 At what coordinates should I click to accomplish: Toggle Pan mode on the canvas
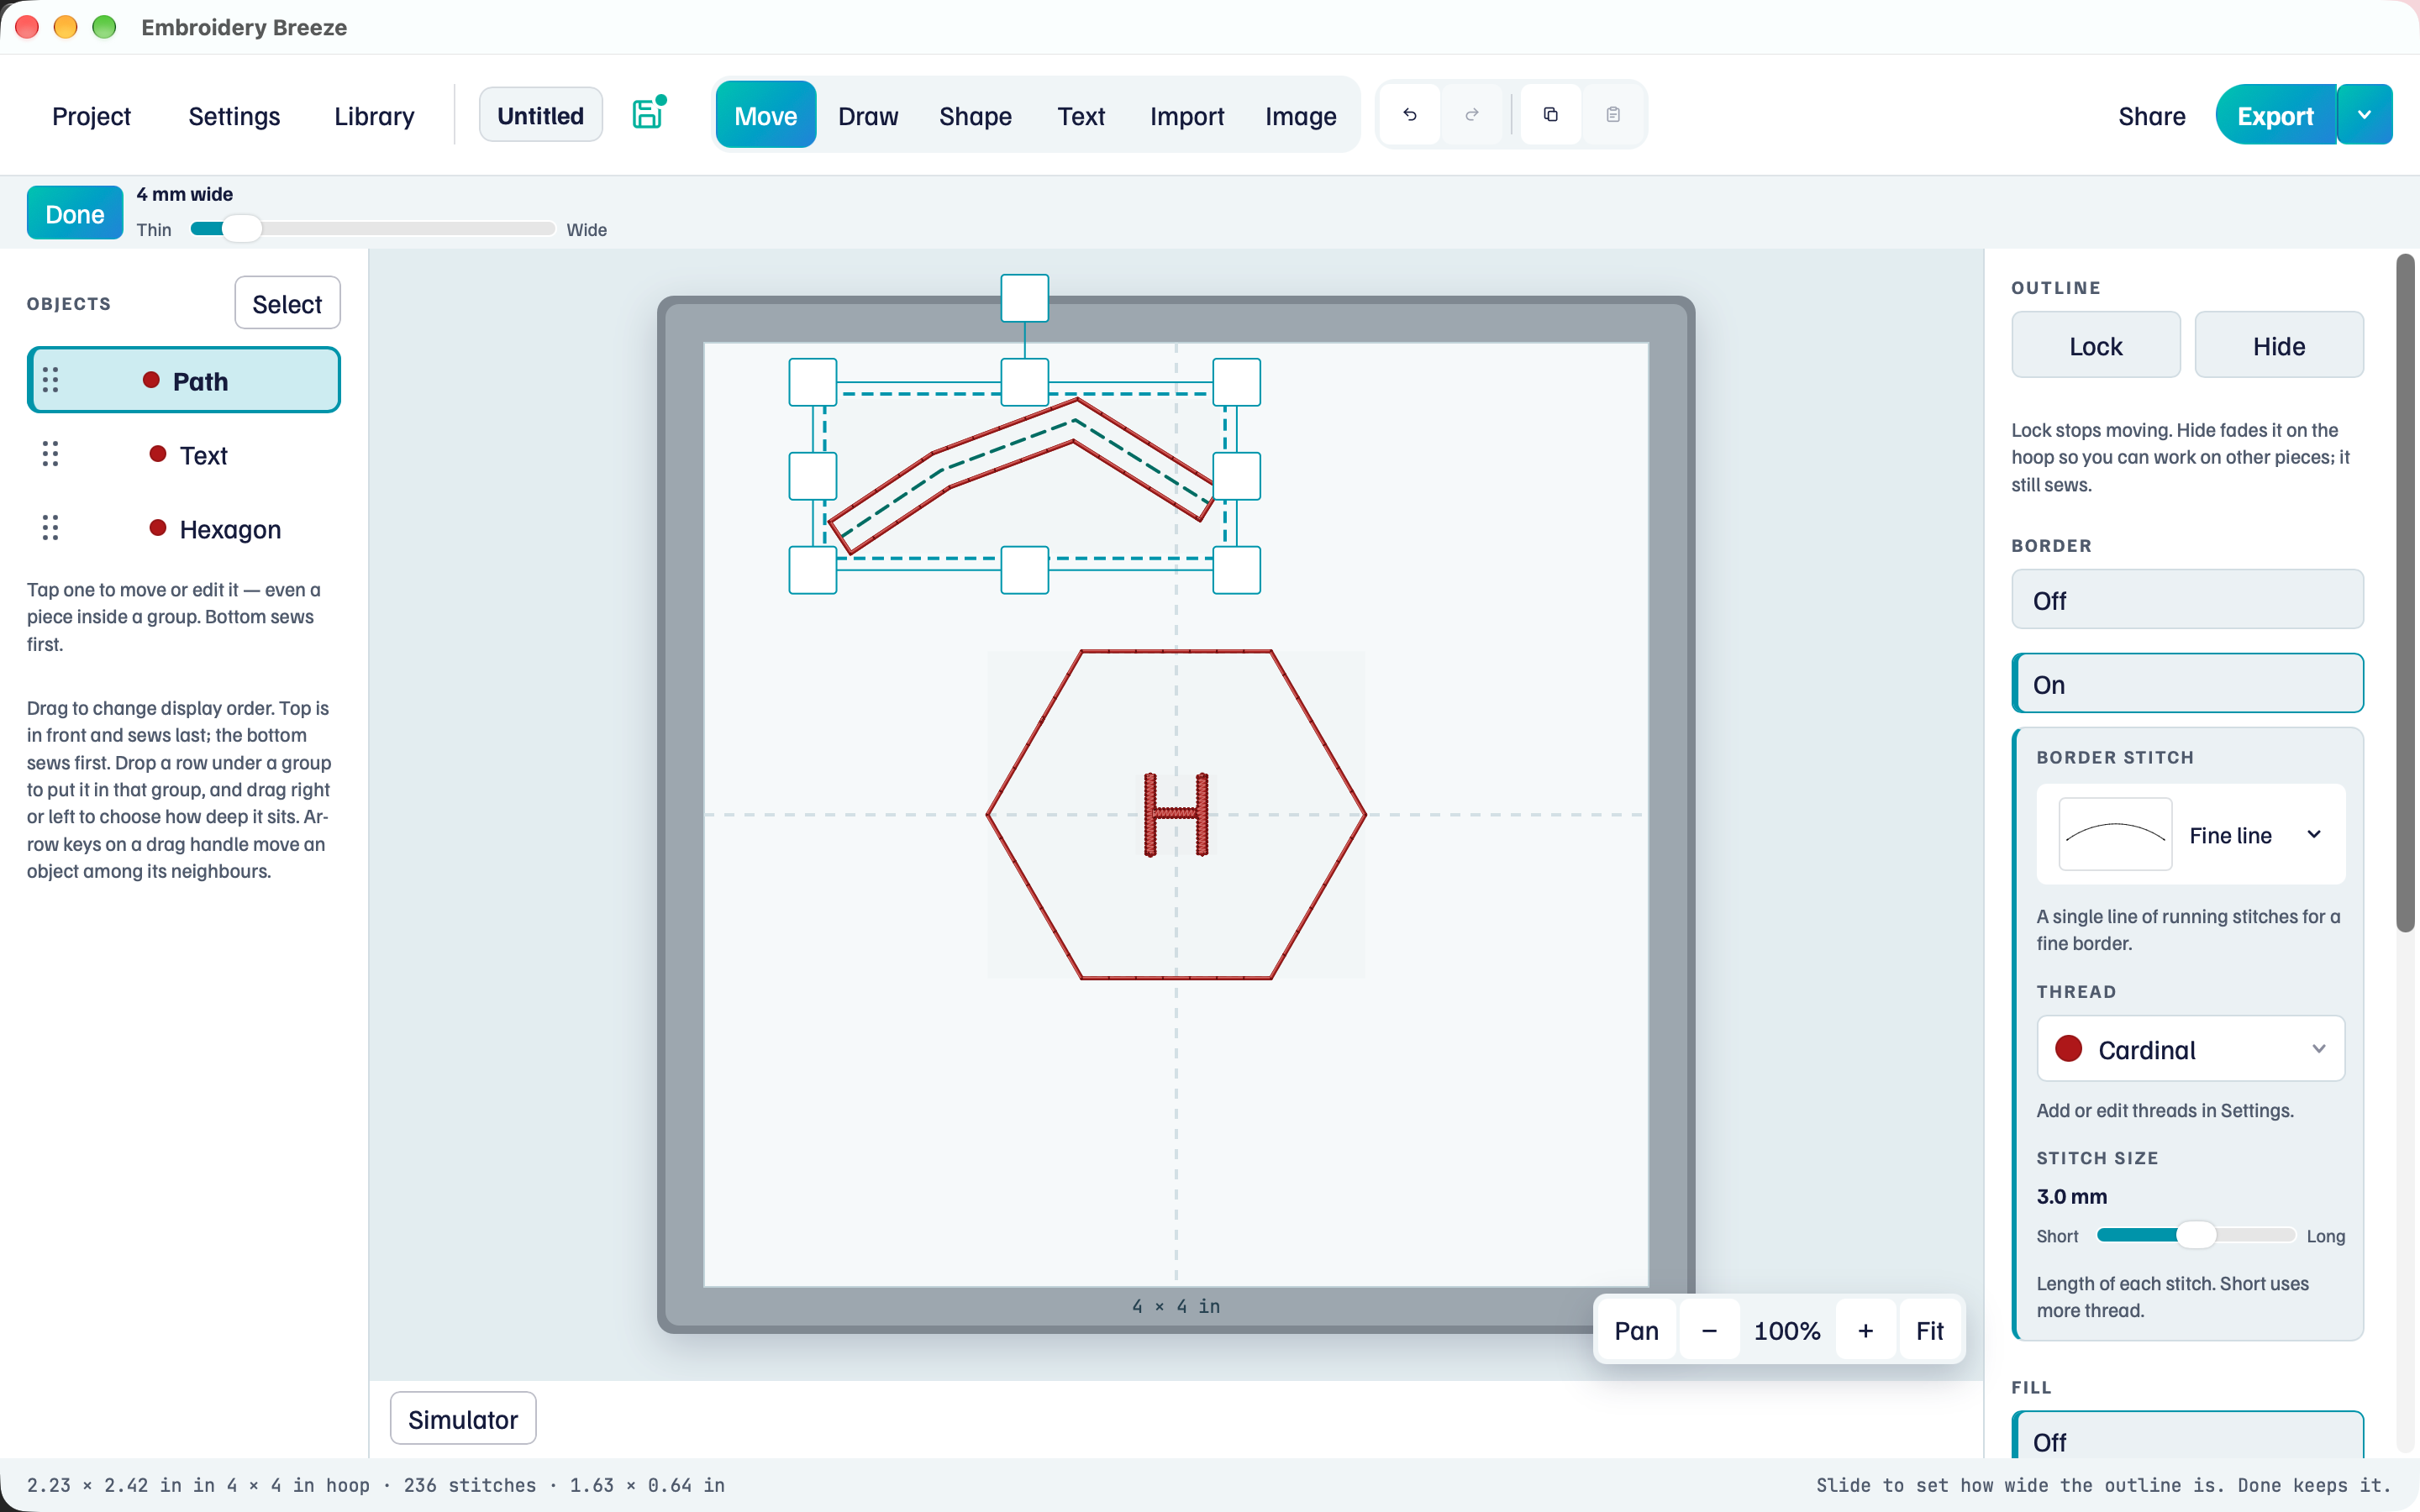coord(1636,1331)
